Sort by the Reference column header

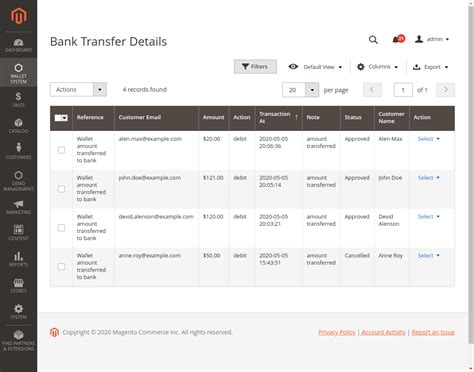(x=93, y=118)
